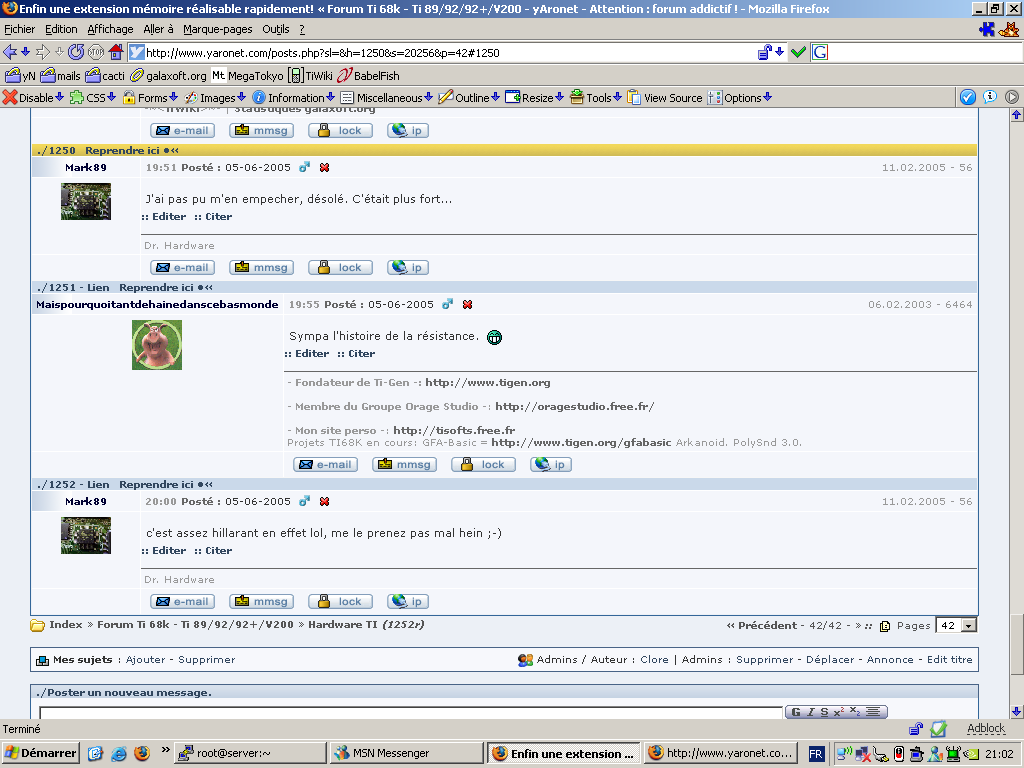Click the blue check icon in web developer toolbar

coord(968,97)
